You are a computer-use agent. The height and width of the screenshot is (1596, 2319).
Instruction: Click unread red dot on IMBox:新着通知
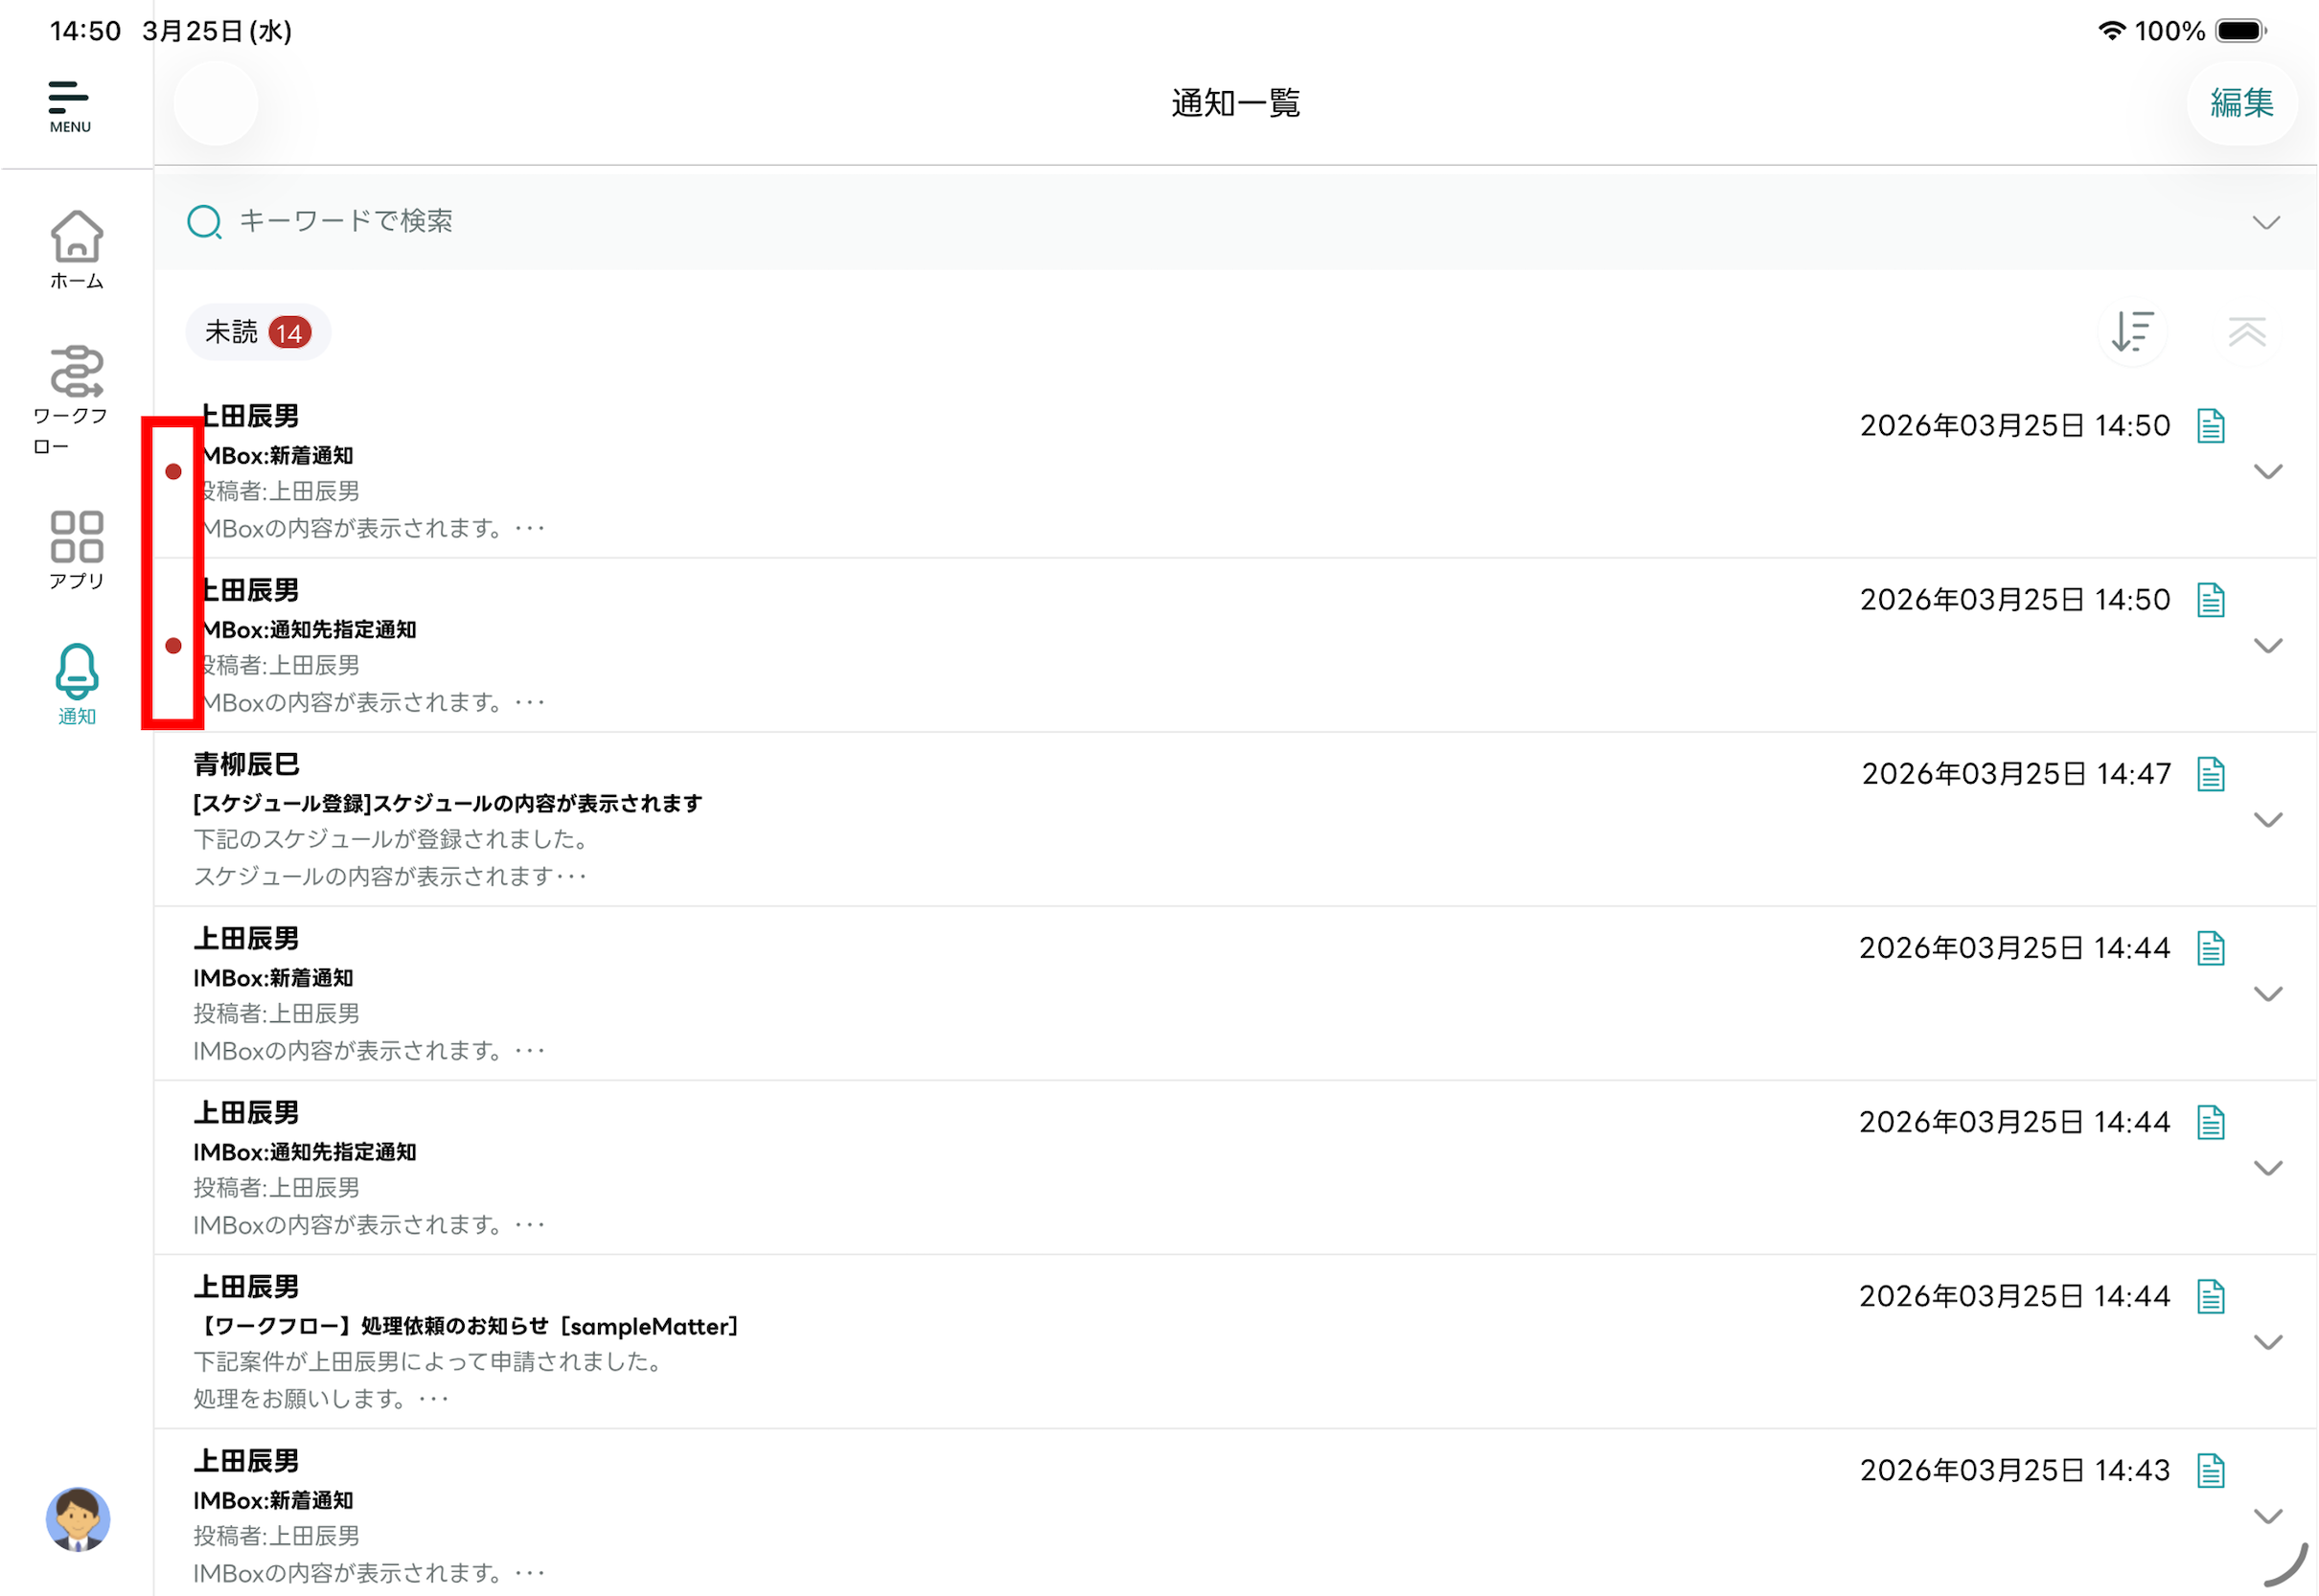tap(173, 471)
